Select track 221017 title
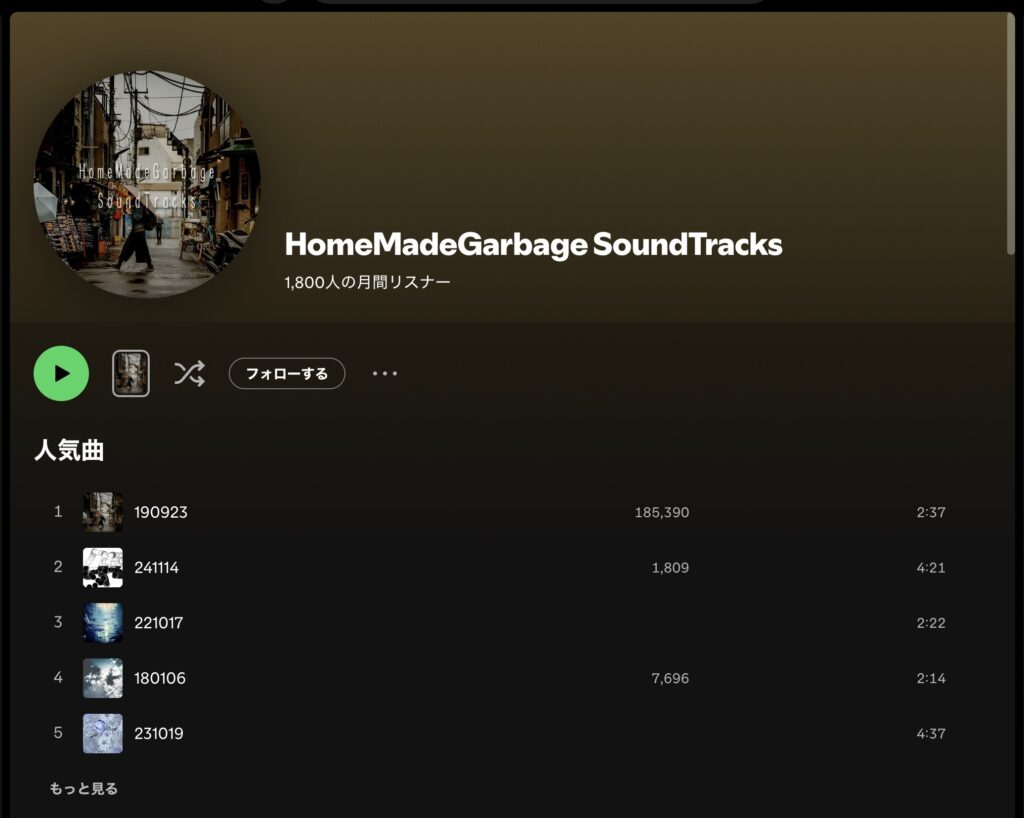This screenshot has width=1024, height=818. pyautogui.click(x=159, y=623)
